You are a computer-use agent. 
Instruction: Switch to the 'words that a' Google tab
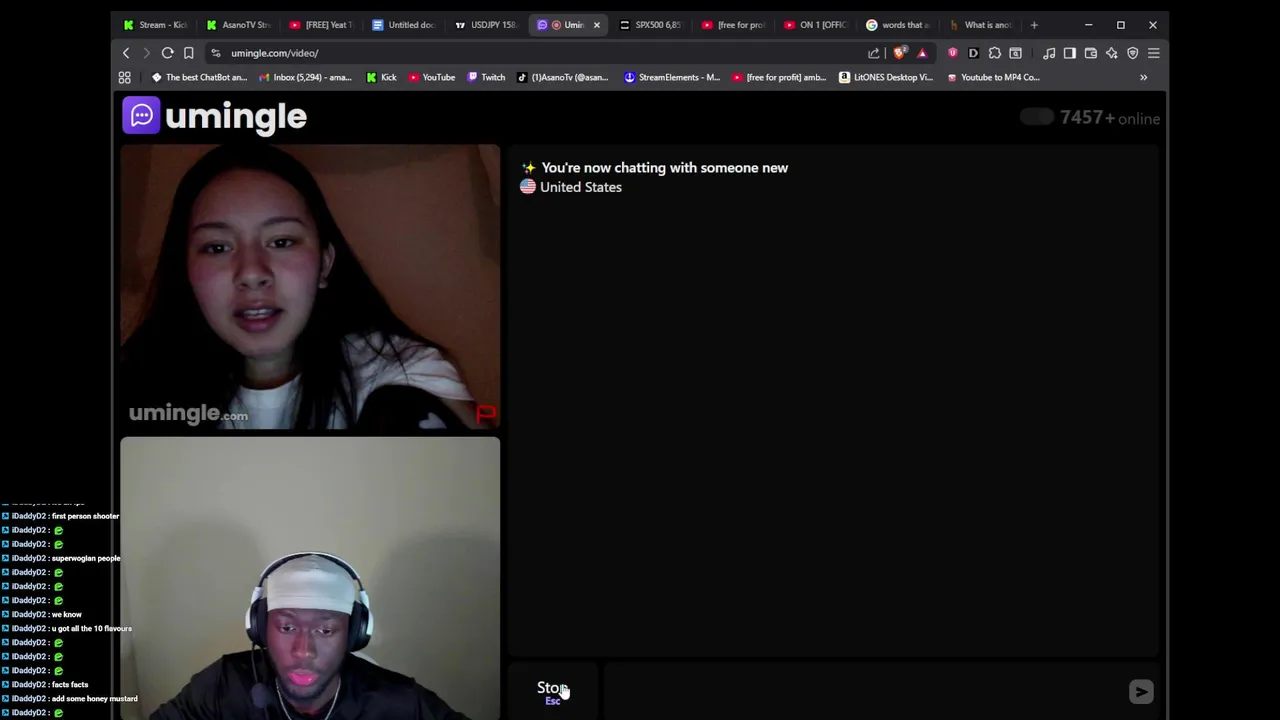pyautogui.click(x=899, y=25)
